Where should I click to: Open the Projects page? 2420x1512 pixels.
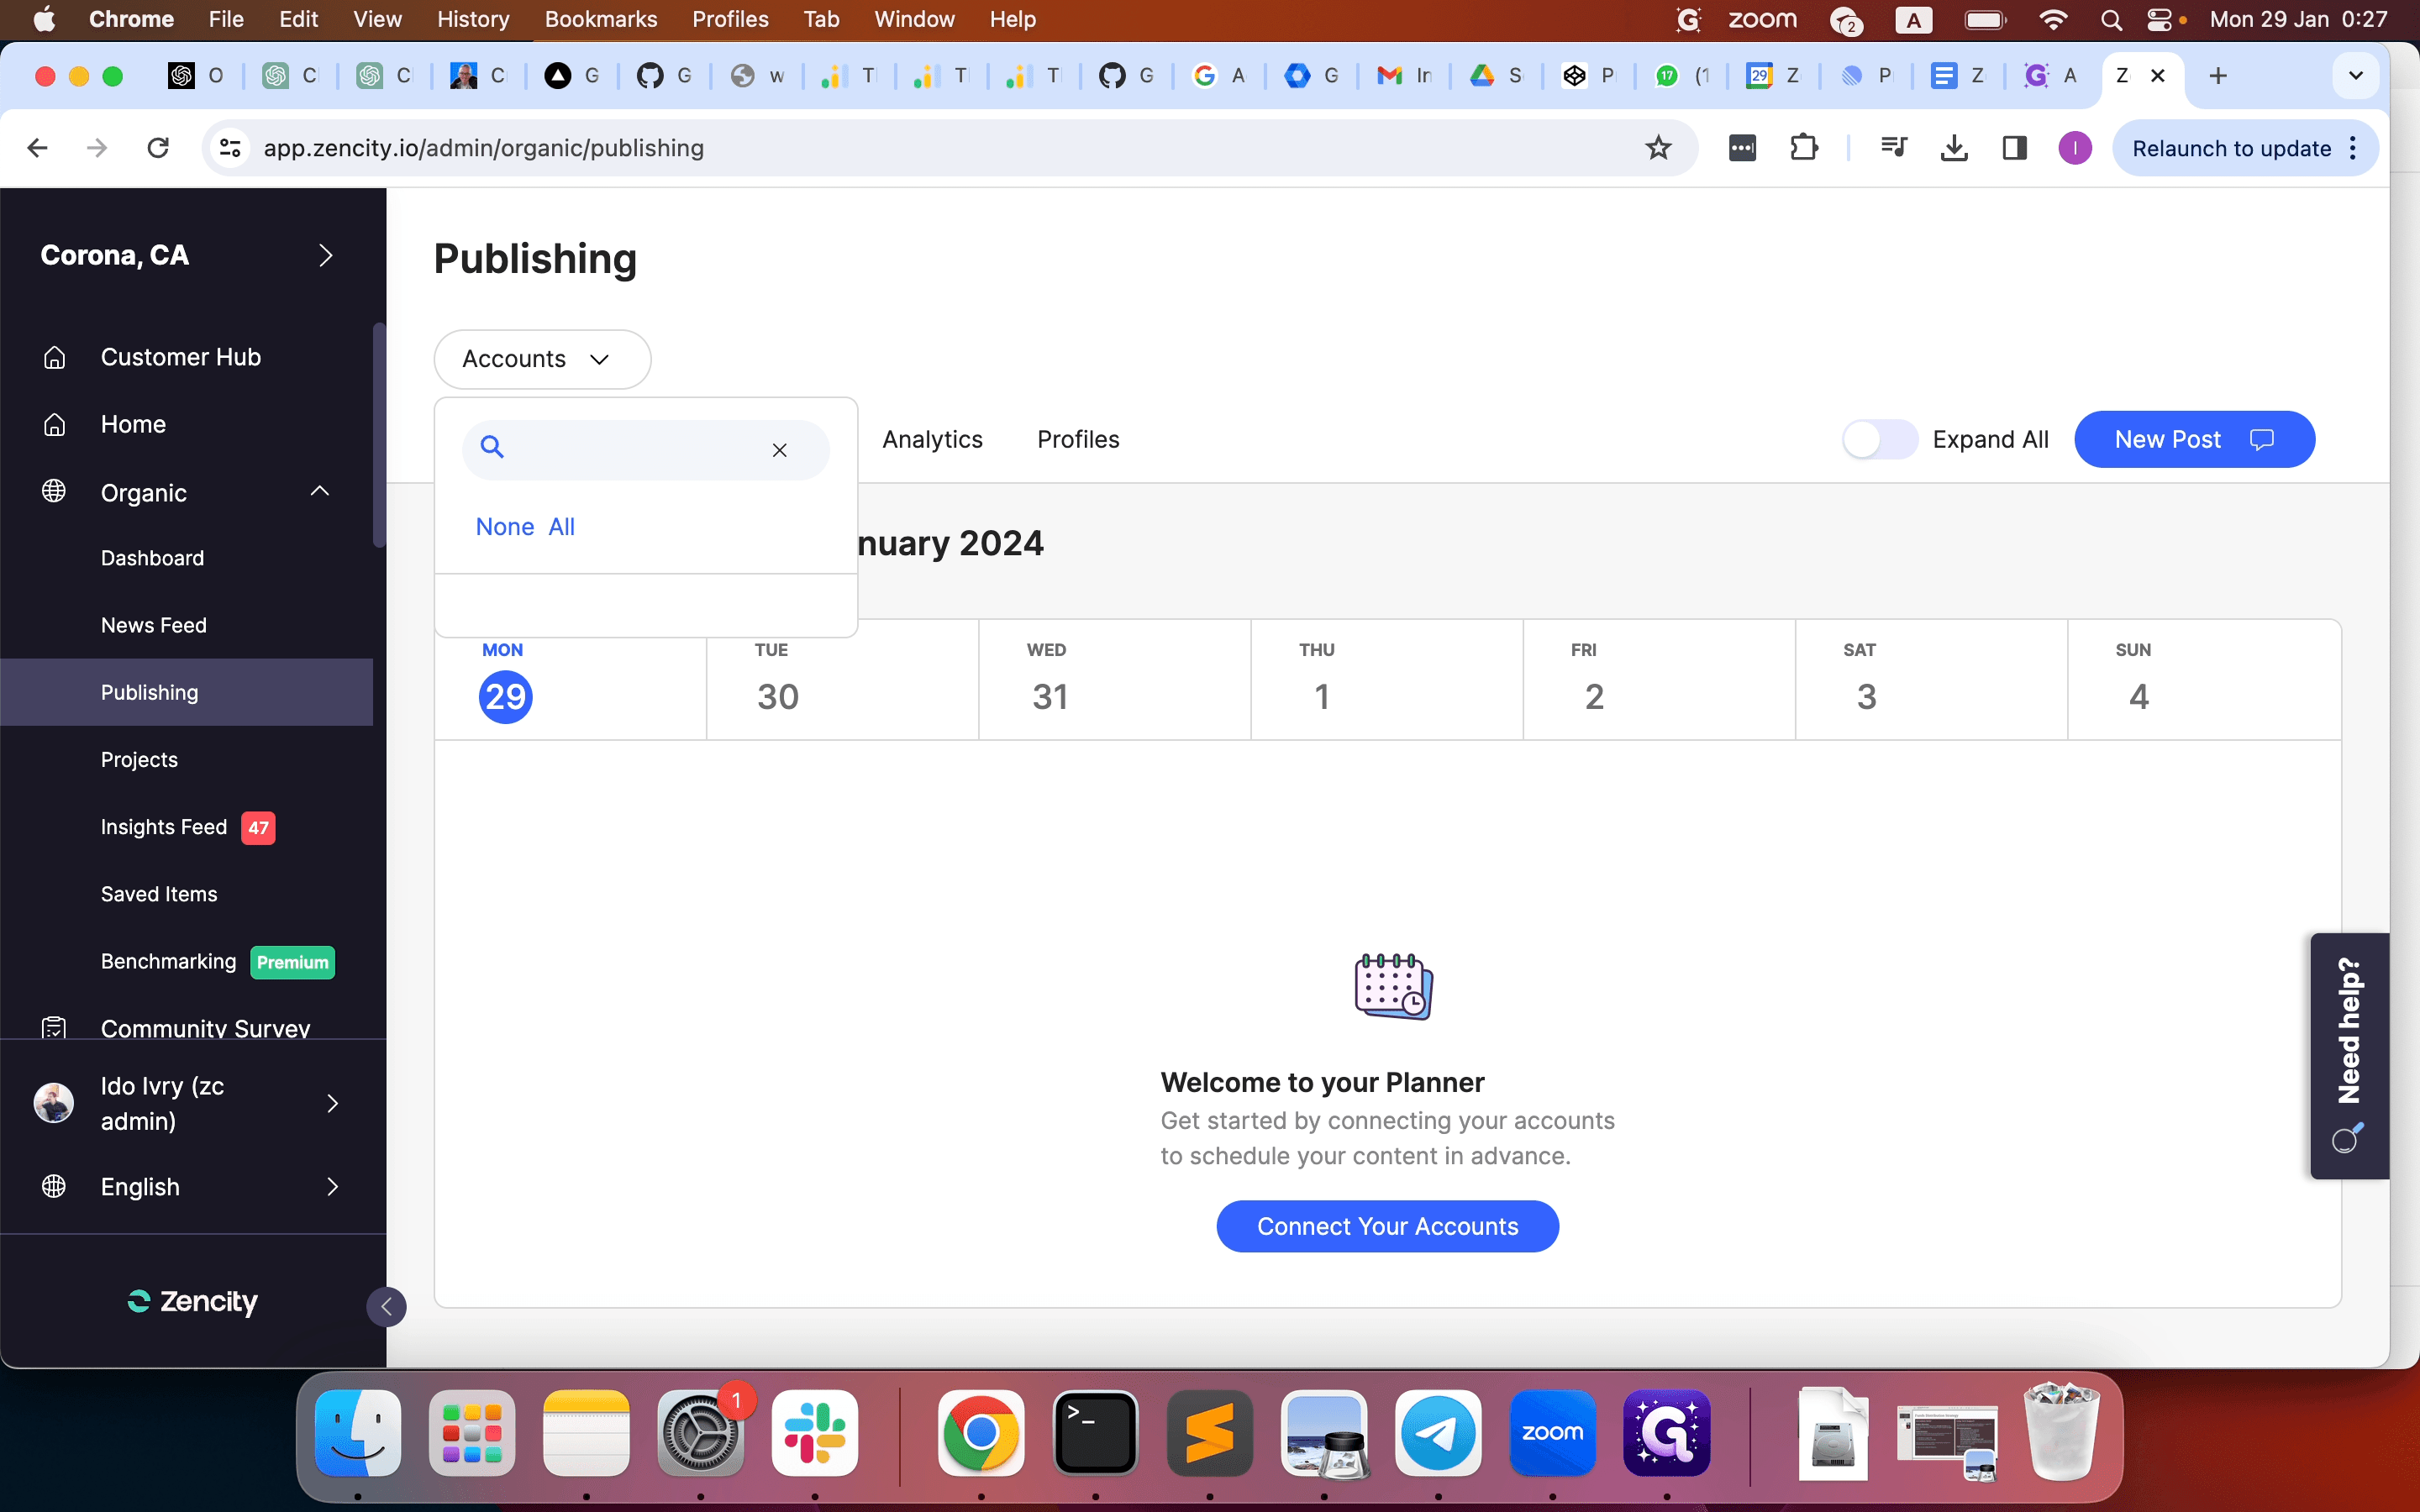coord(139,760)
